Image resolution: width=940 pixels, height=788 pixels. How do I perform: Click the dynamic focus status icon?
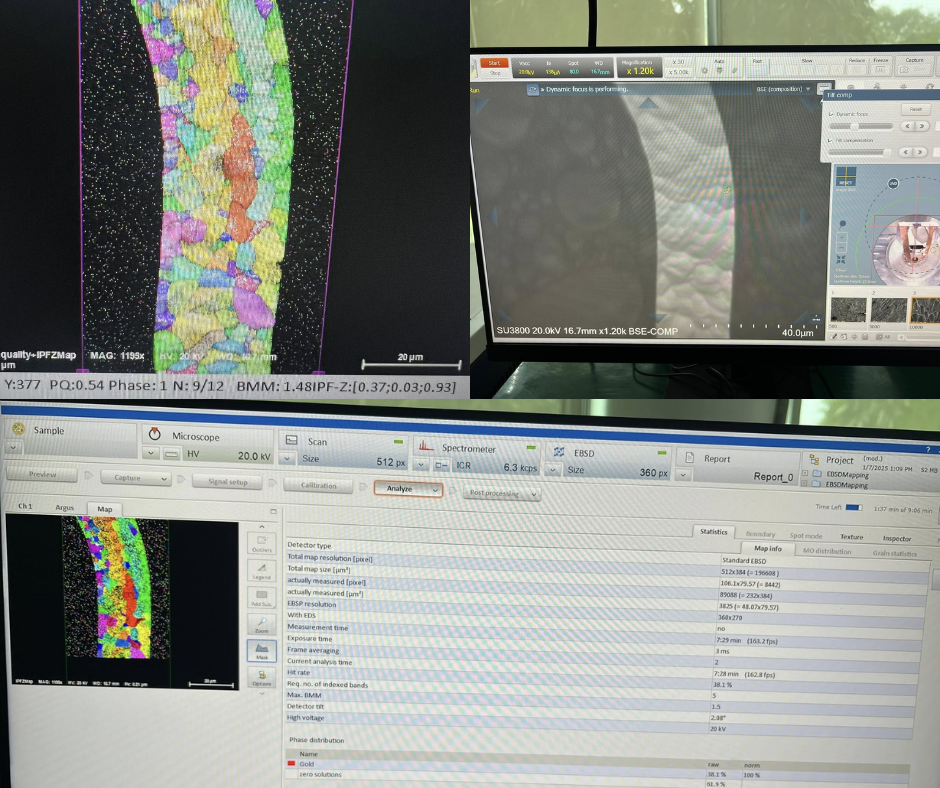[x=532, y=90]
